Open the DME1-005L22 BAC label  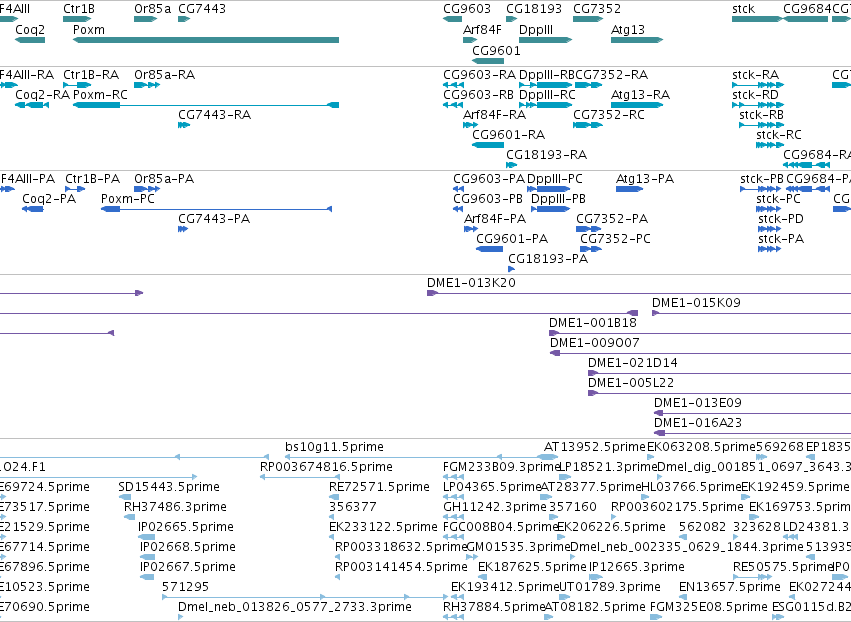coord(631,384)
